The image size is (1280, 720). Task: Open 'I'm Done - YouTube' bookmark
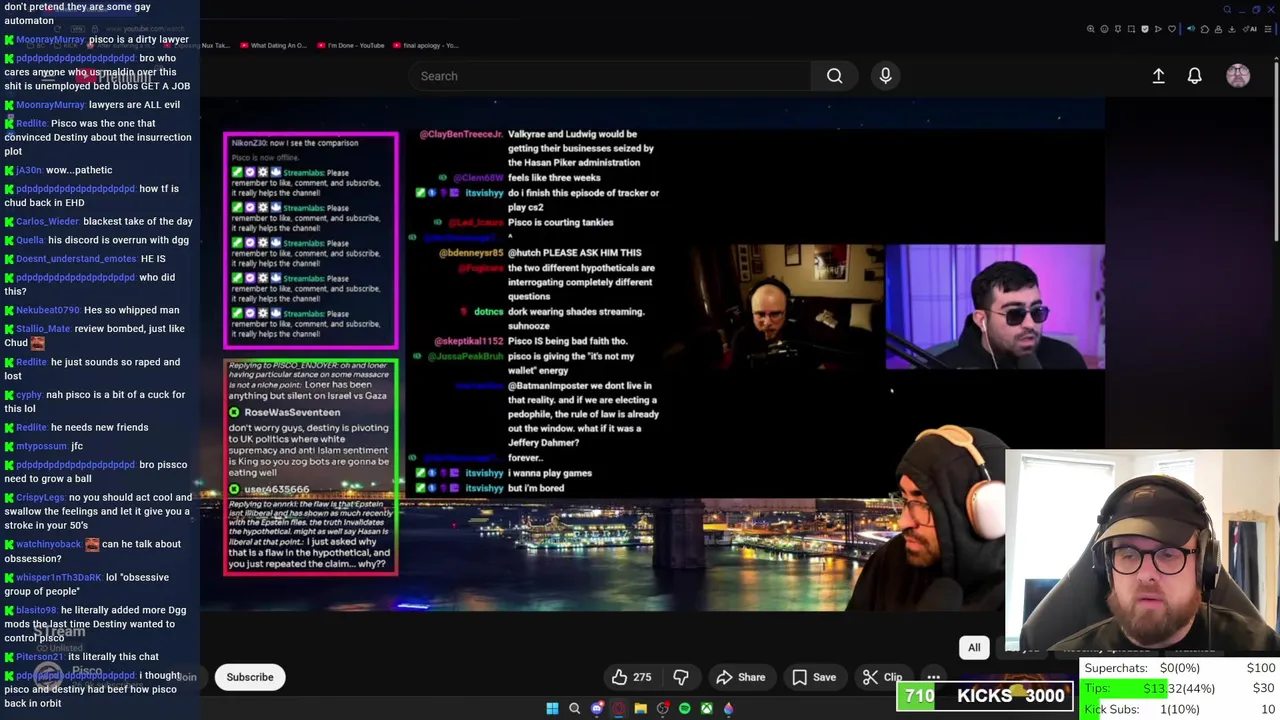(x=351, y=45)
